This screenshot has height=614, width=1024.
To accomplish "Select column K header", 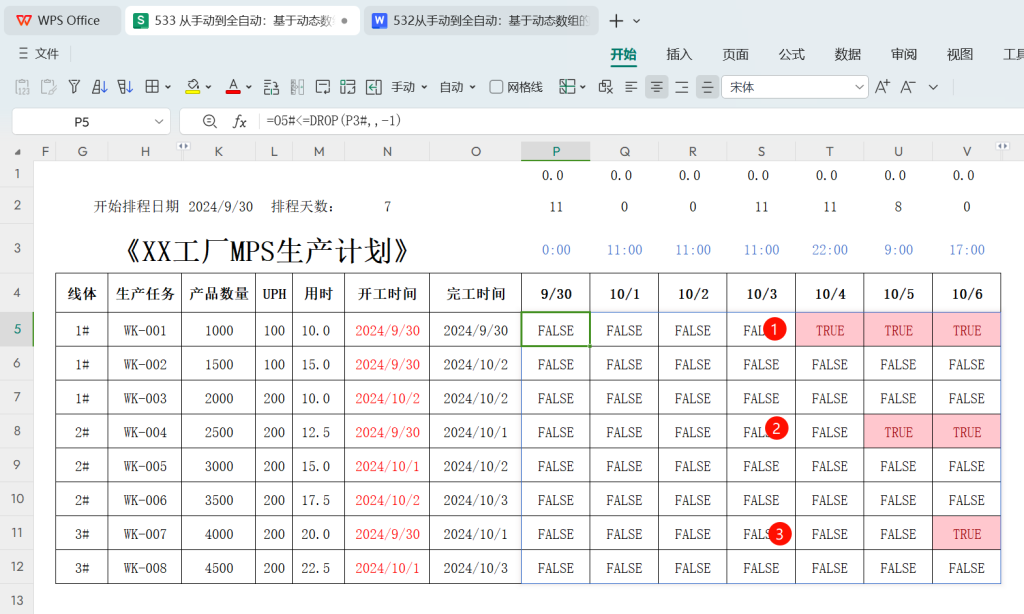I will point(219,152).
